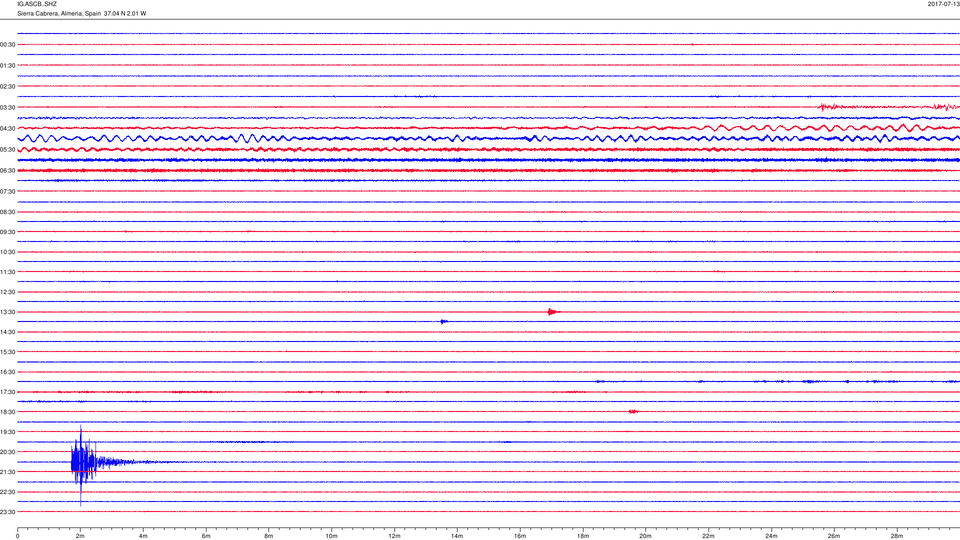
Task: Select the 20:30 time label
Action: [x=8, y=452]
